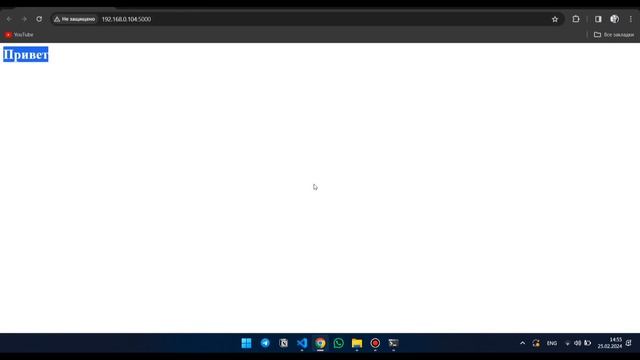Open the red screen recorder taskbar app

[x=375, y=343]
